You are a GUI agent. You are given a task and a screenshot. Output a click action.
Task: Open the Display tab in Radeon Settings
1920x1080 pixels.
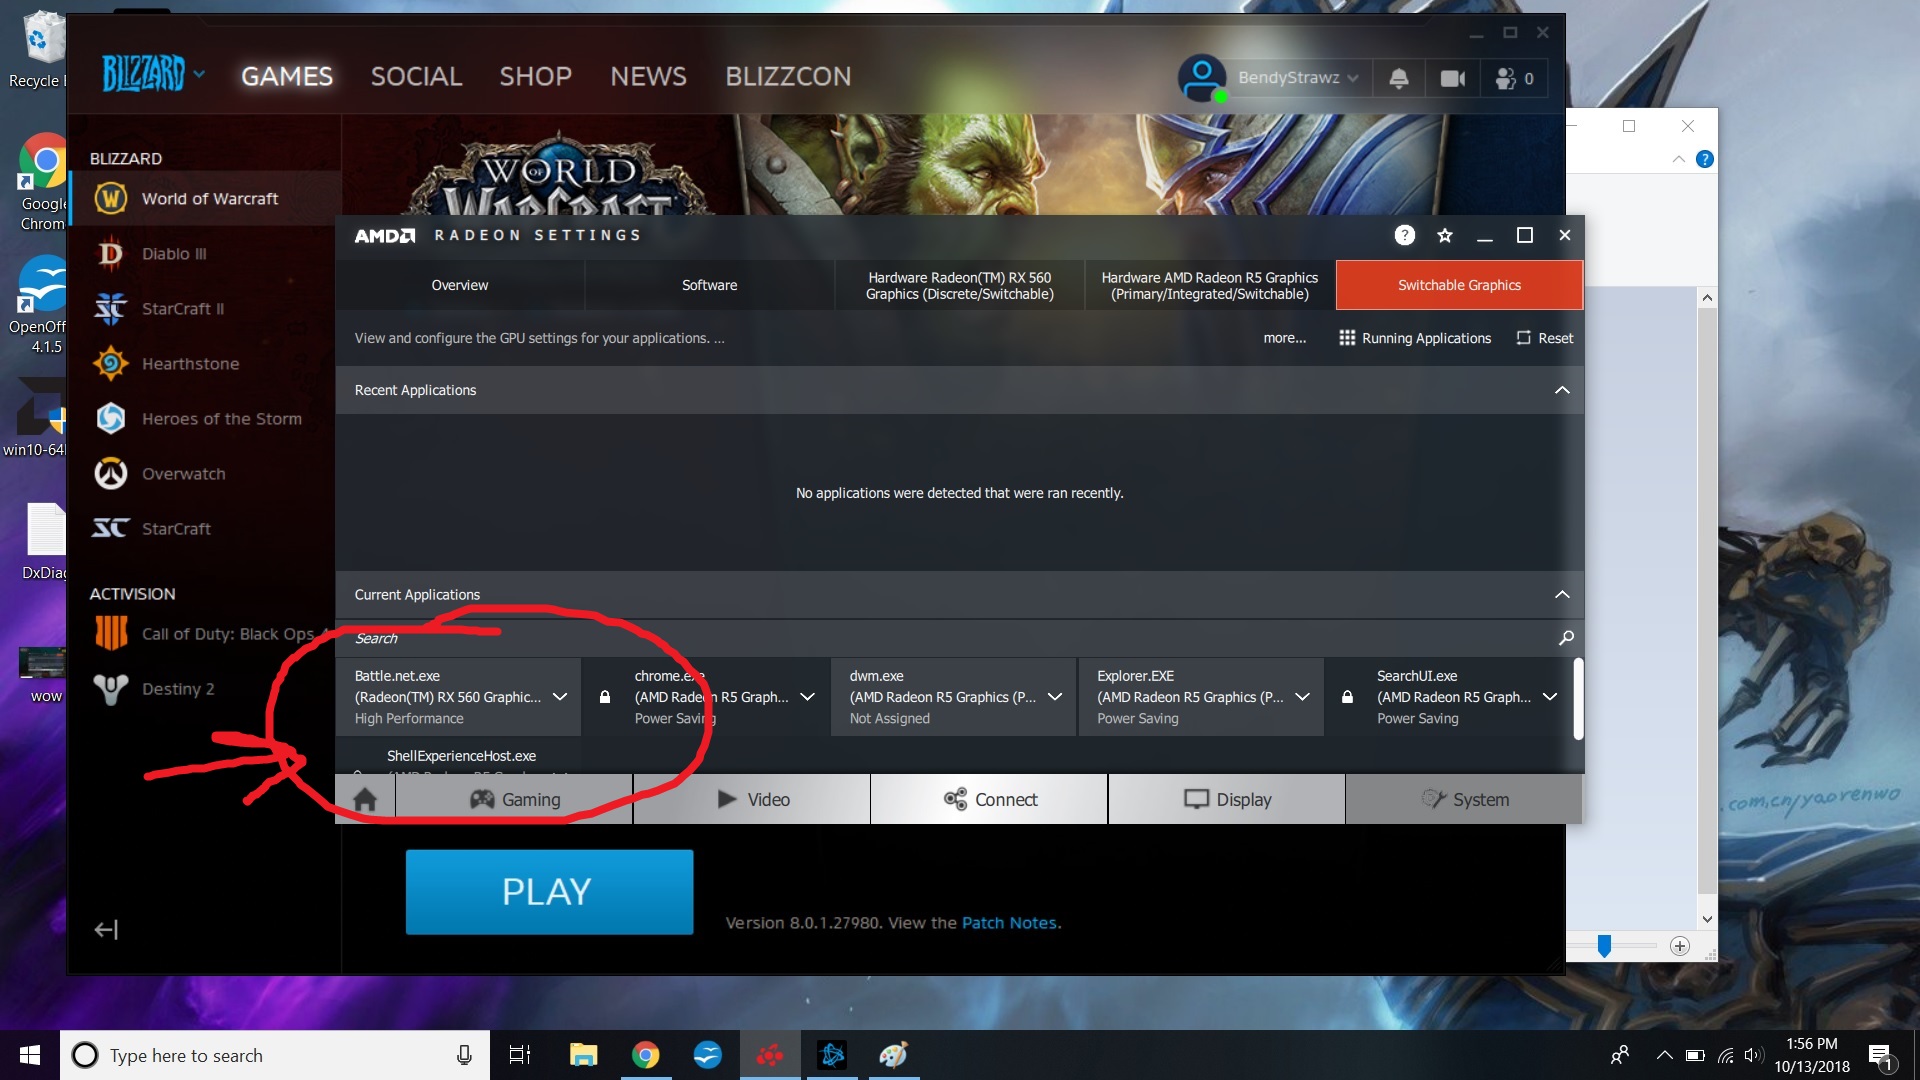point(1227,799)
